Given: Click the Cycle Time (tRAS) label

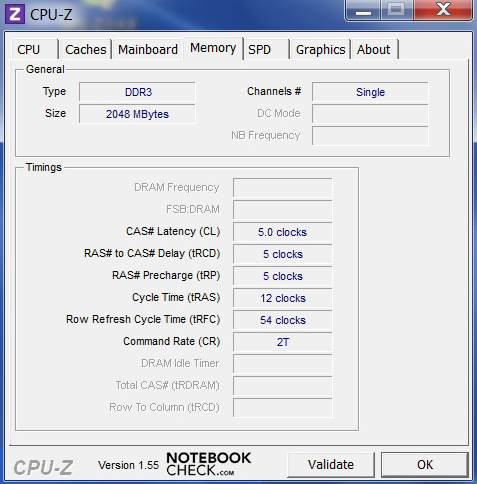Looking at the screenshot, I should click(176, 297).
